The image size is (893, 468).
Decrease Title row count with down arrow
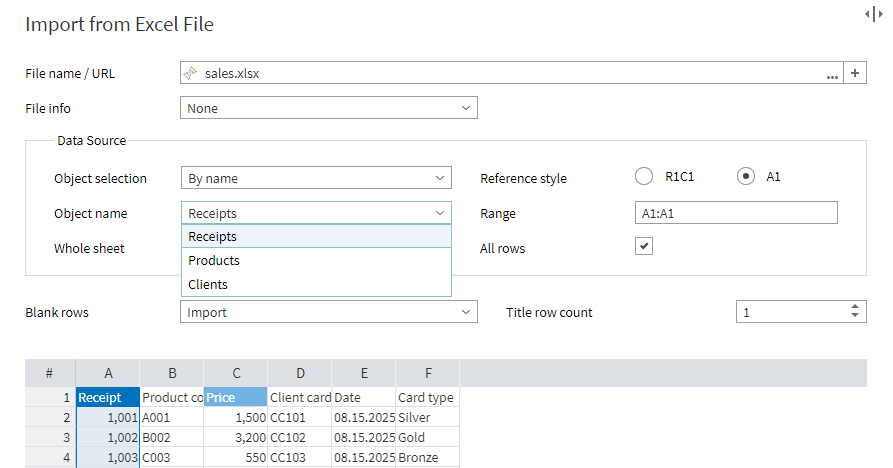pyautogui.click(x=855, y=317)
